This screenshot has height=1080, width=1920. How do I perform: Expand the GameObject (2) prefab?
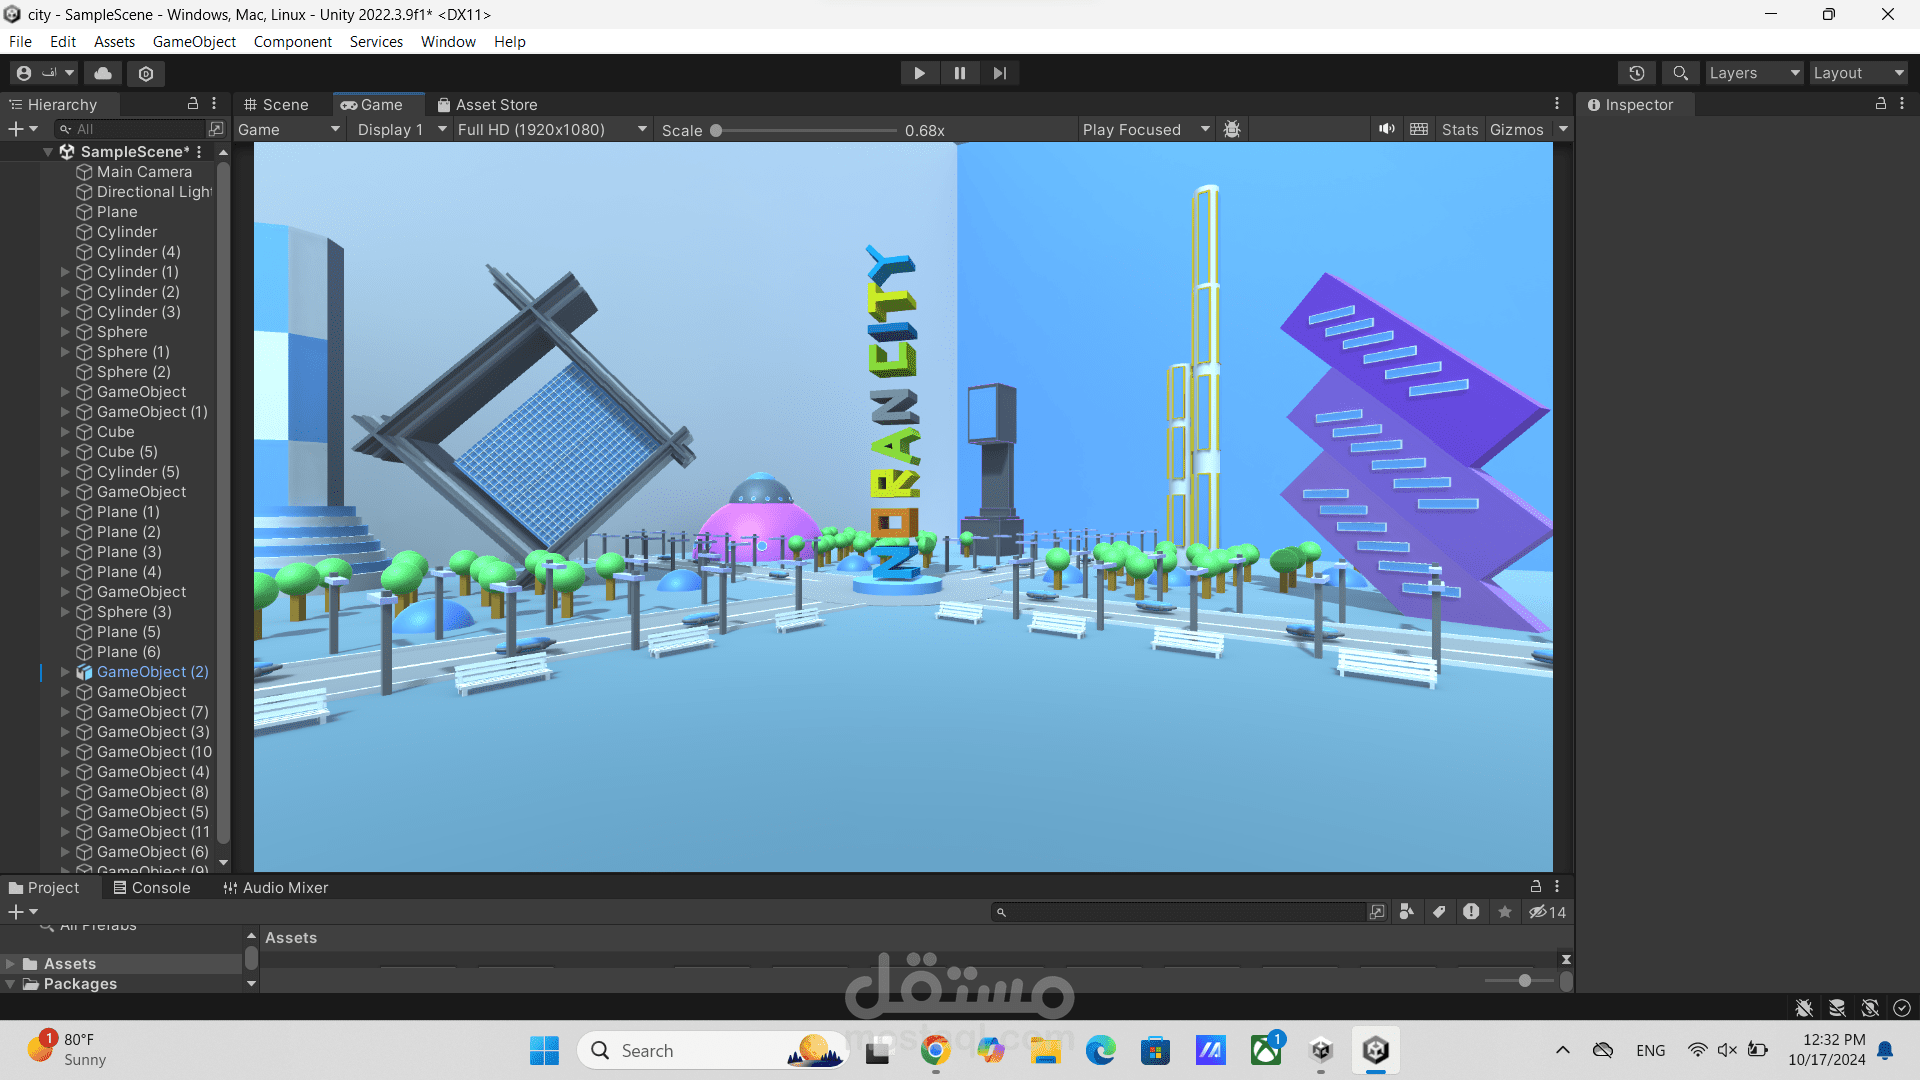(x=65, y=672)
